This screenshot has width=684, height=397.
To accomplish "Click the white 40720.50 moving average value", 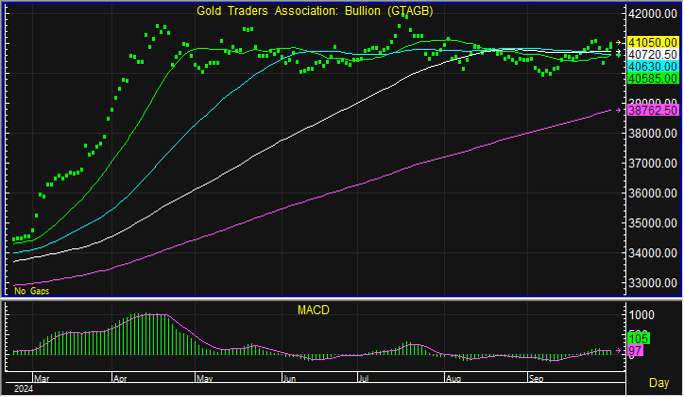I will tap(653, 55).
